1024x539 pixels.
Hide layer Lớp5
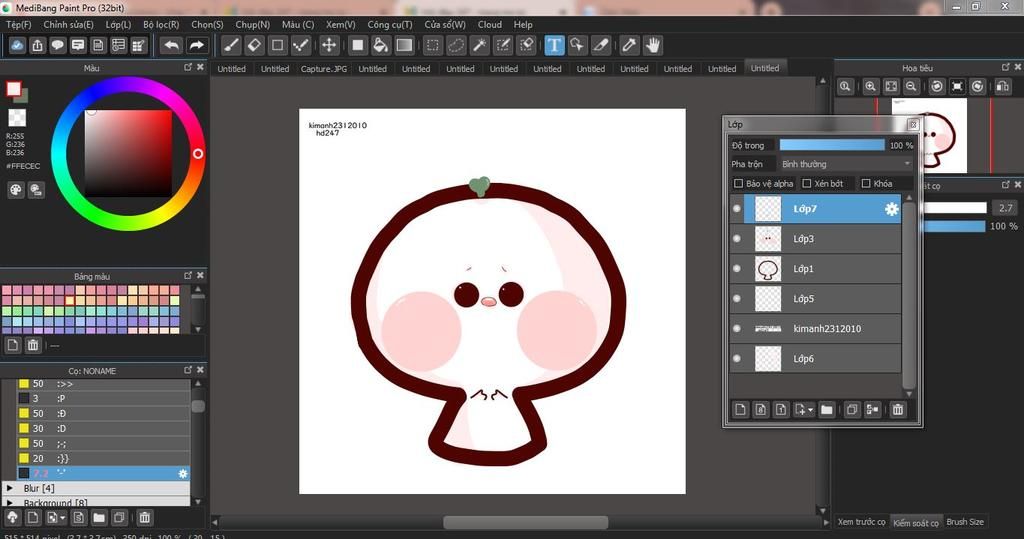pos(737,299)
